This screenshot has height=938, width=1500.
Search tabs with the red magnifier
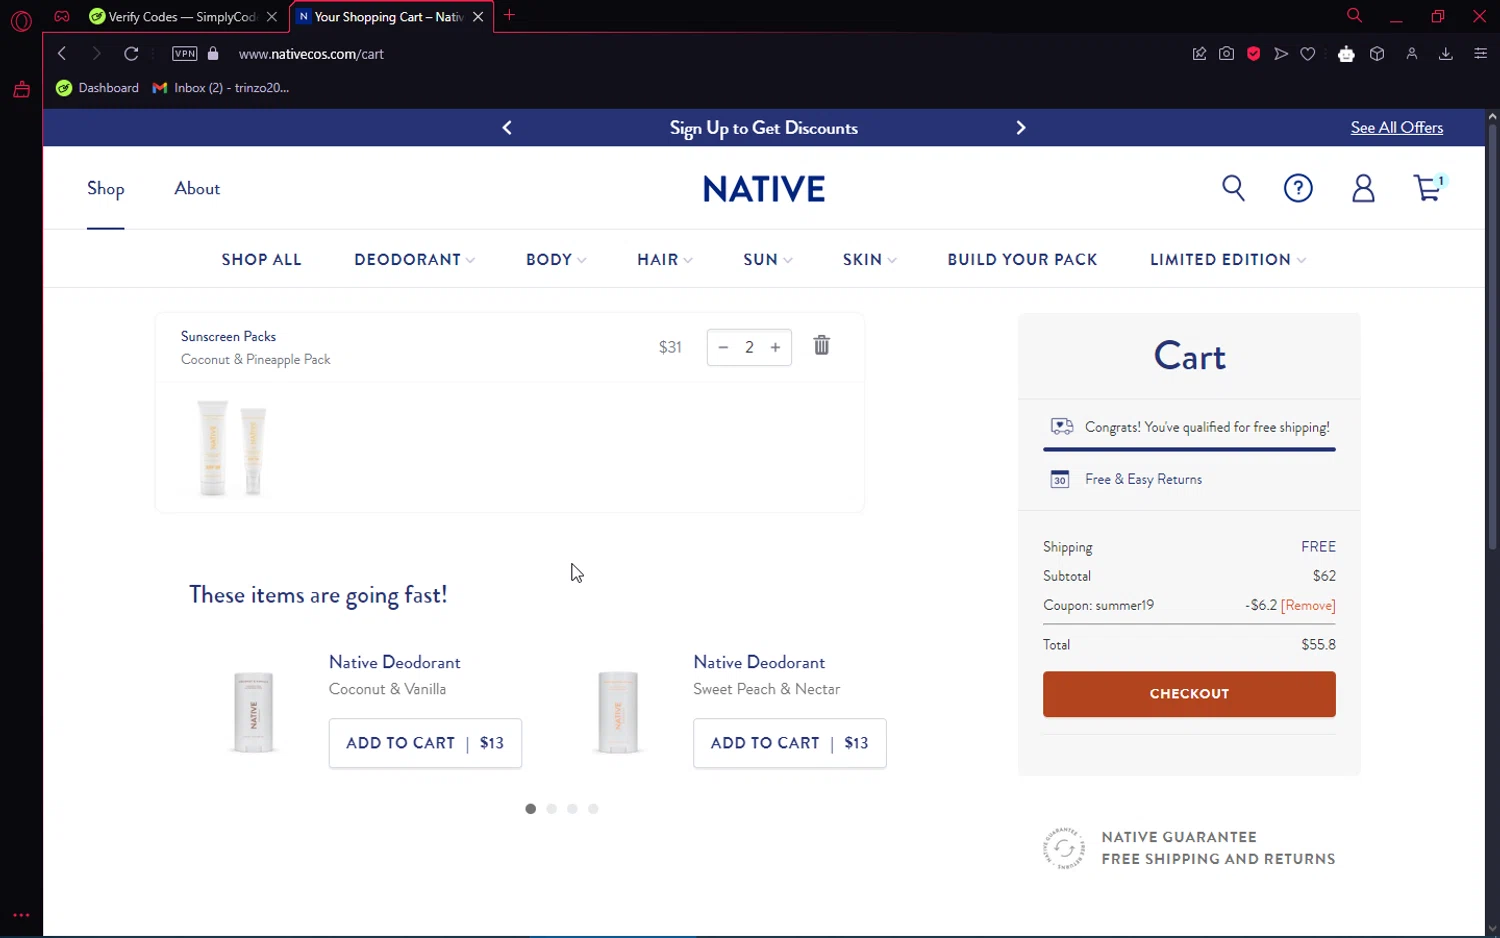click(1354, 16)
